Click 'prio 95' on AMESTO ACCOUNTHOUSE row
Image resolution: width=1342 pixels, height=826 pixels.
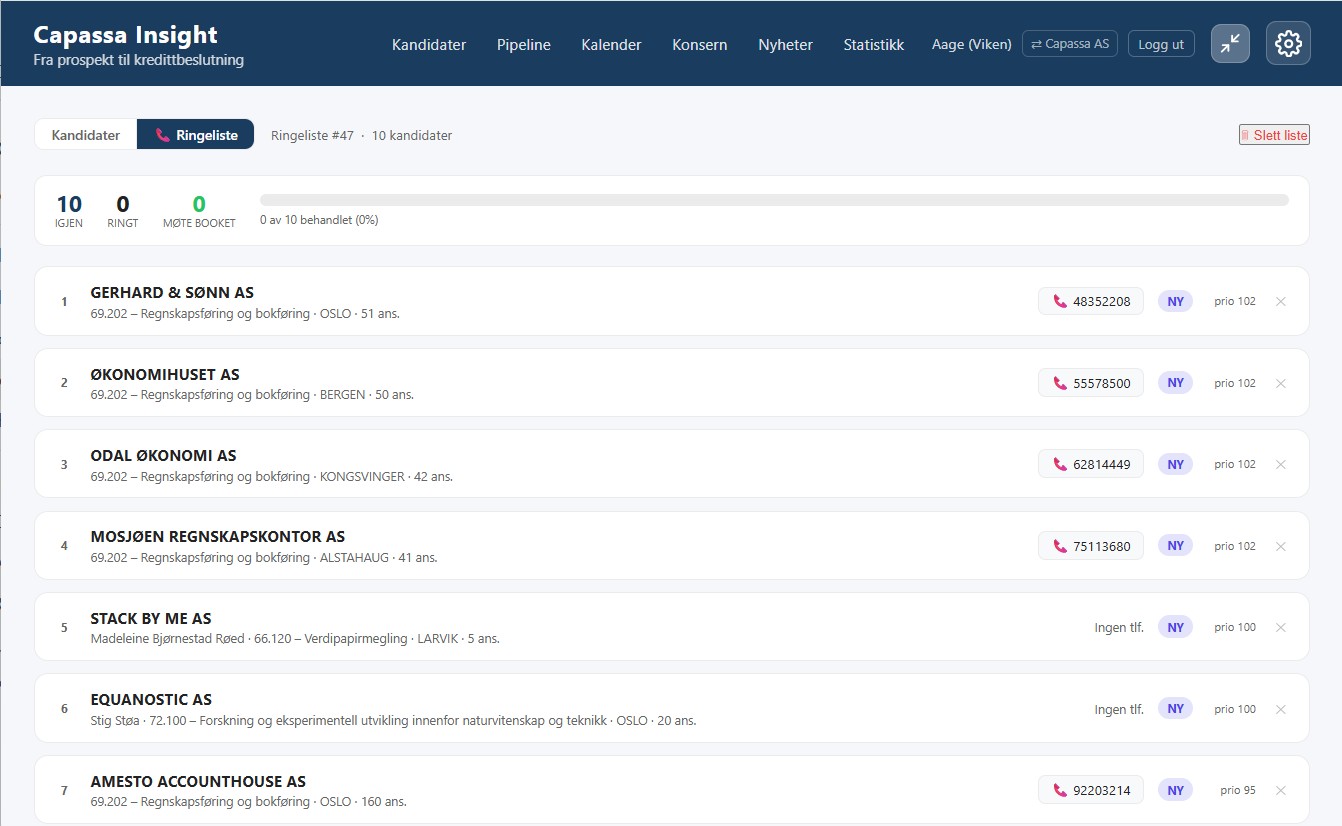tap(1238, 790)
